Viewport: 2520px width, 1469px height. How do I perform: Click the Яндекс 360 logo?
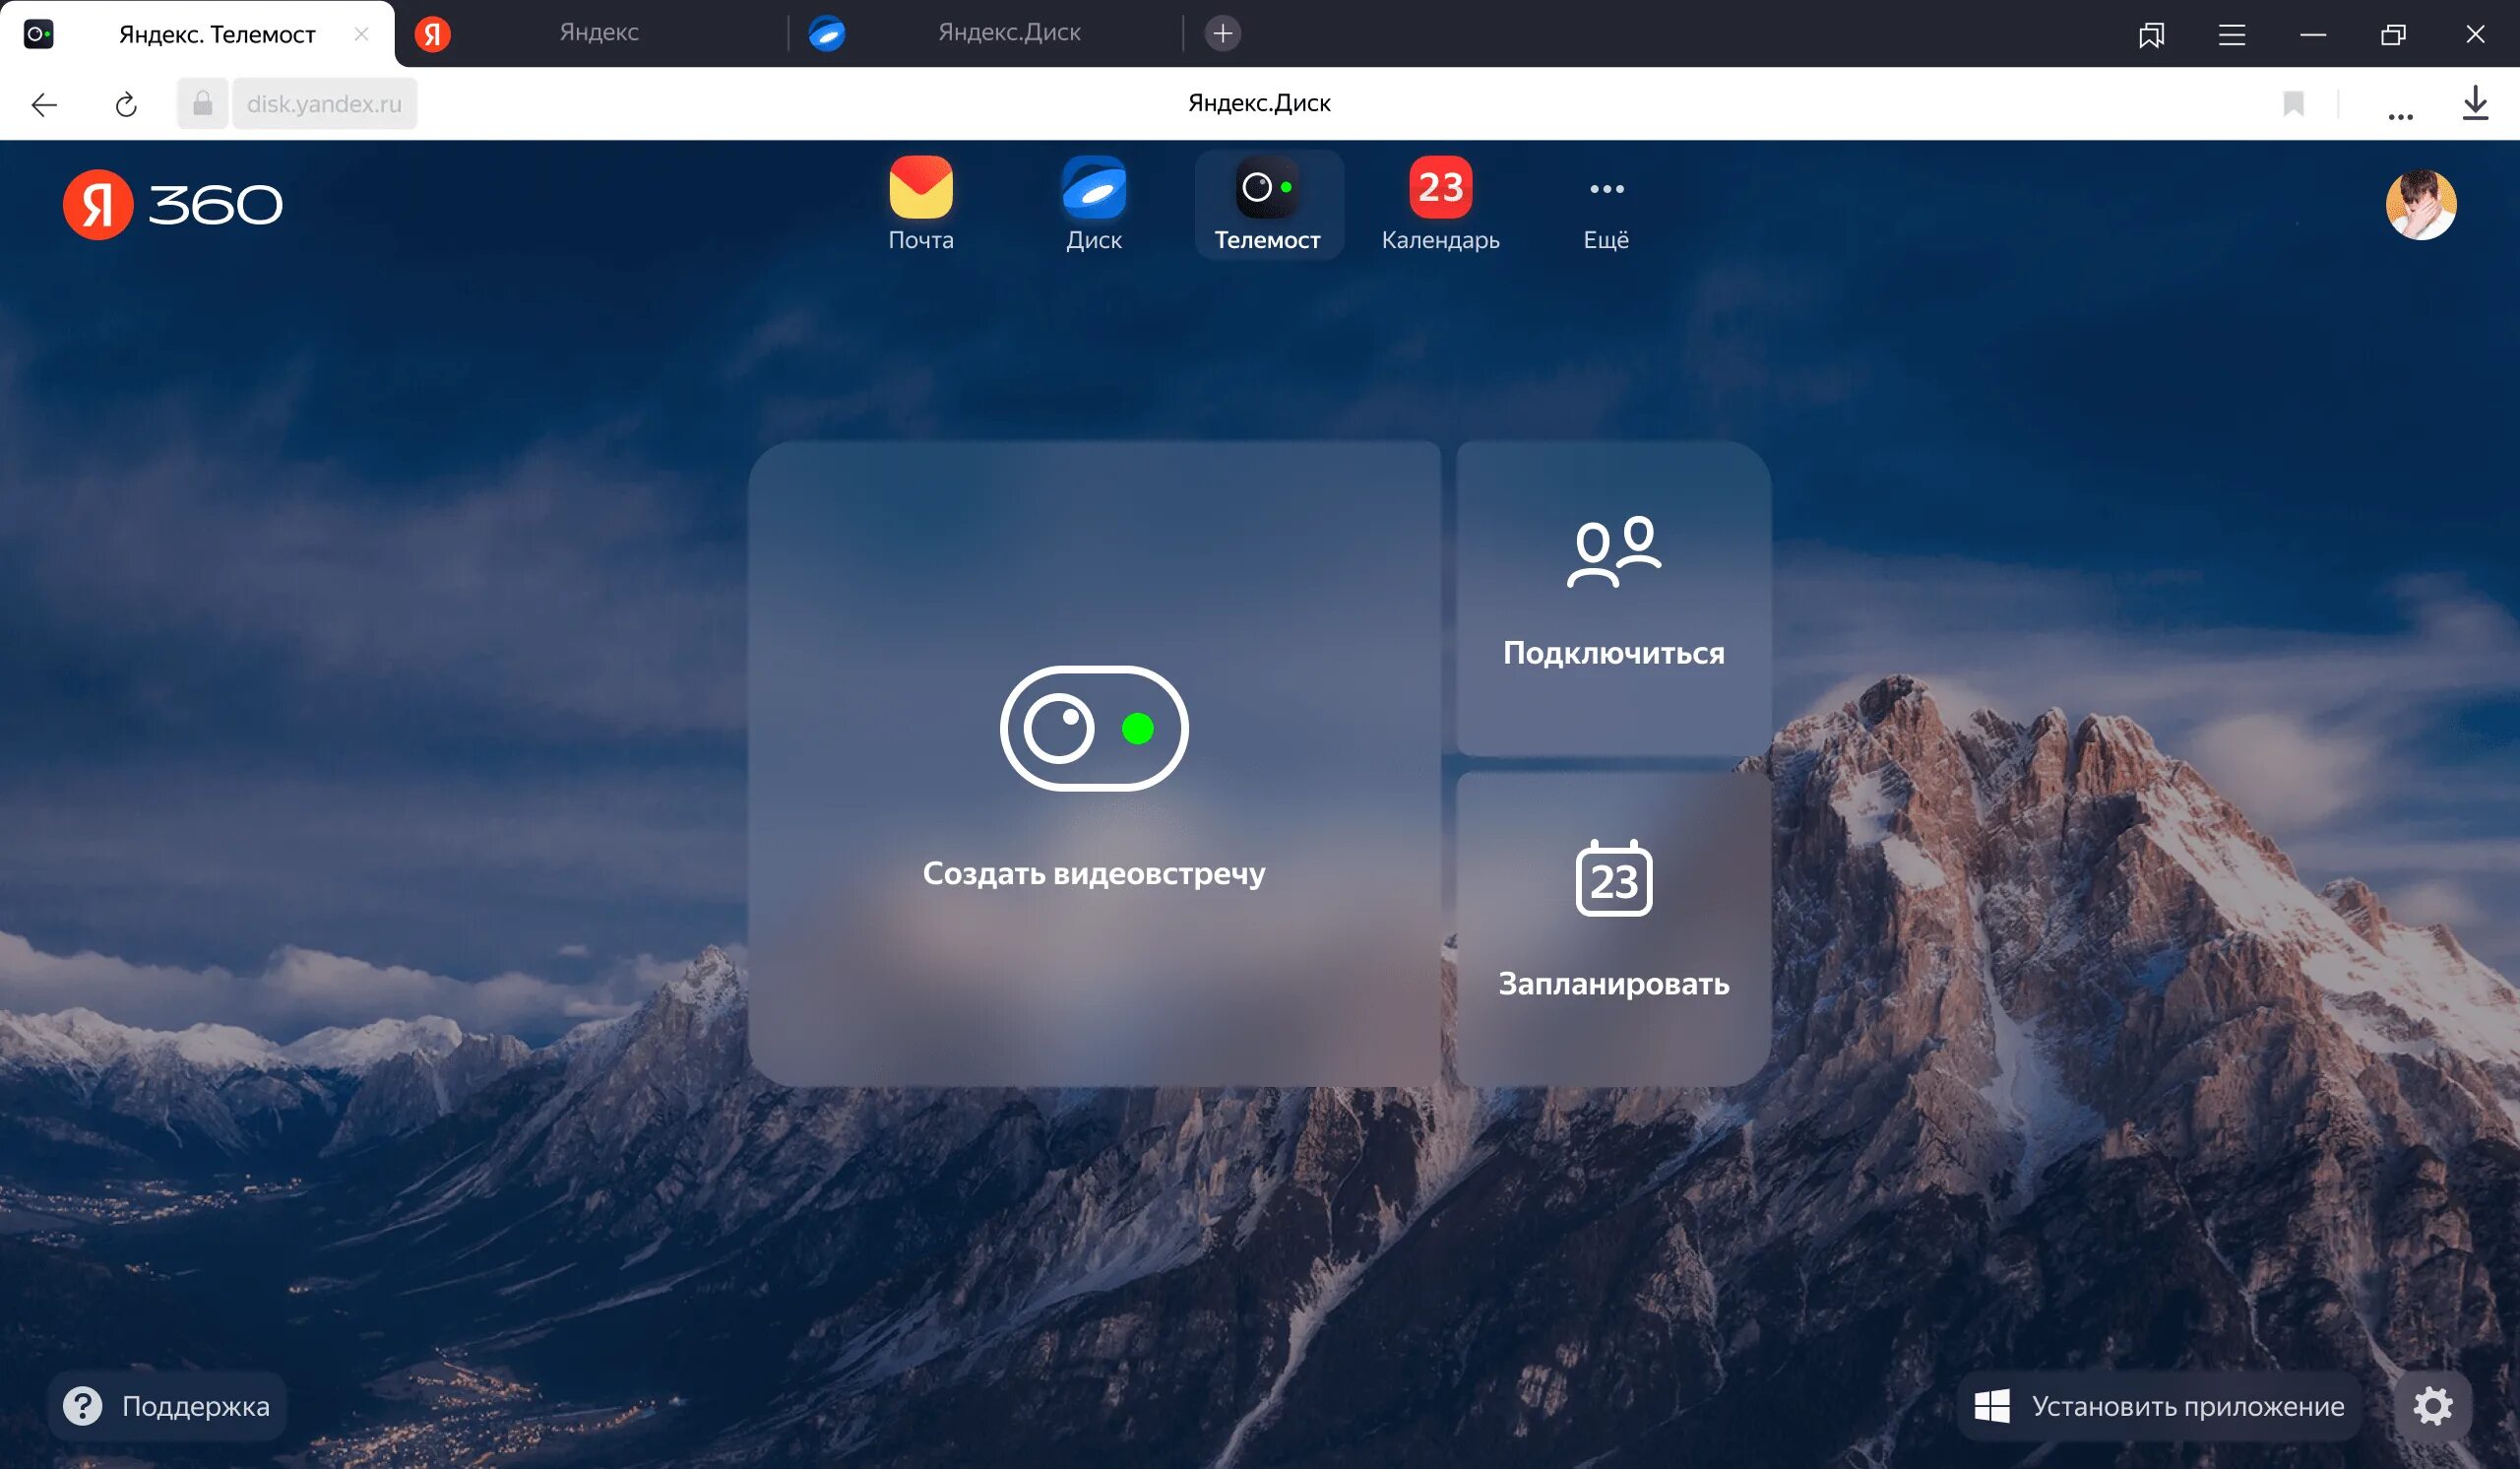click(x=173, y=204)
